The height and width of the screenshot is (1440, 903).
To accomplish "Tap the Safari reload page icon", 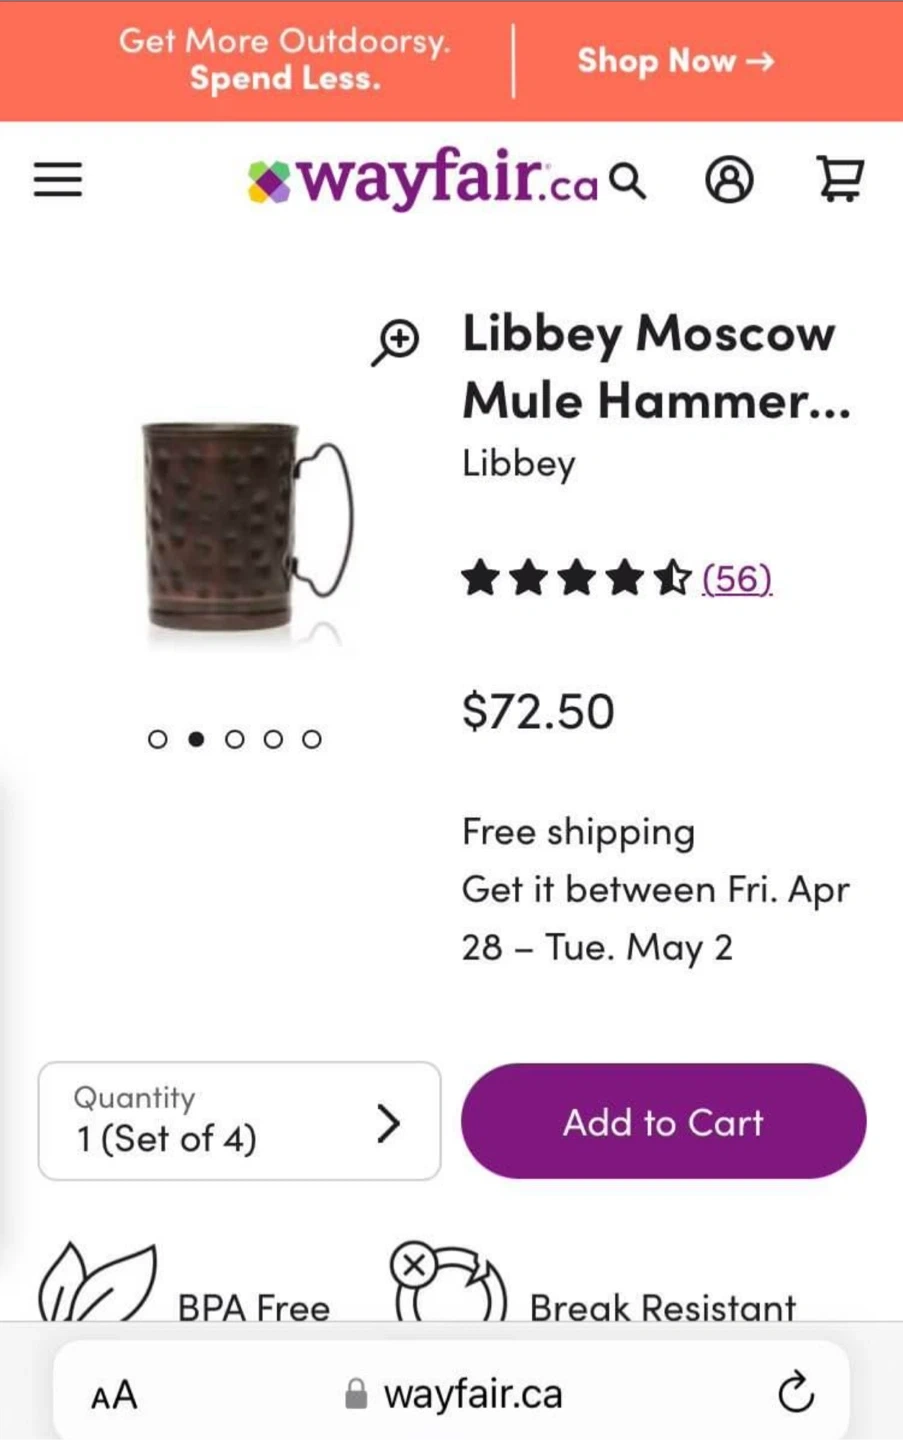I will (x=796, y=1392).
